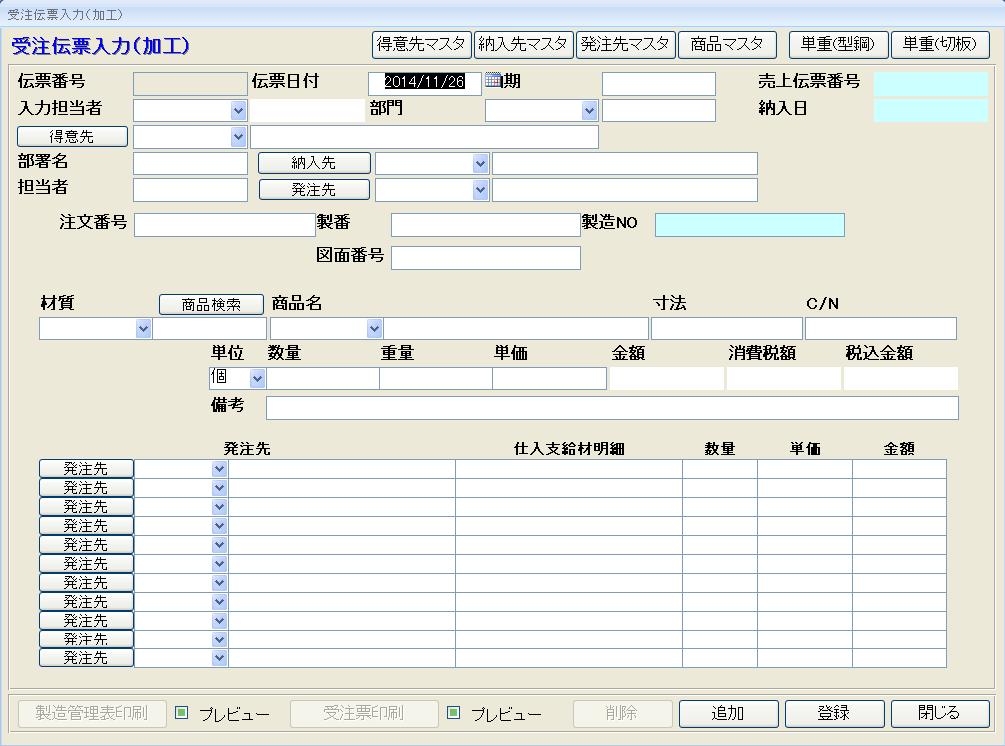
Task: Click the 単重(型鋼) button
Action: pos(838,45)
